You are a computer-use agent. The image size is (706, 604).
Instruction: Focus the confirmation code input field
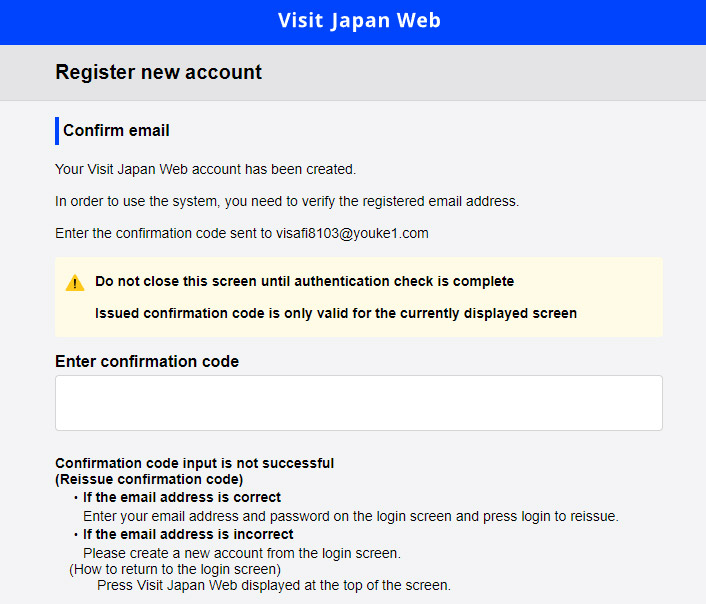click(359, 403)
